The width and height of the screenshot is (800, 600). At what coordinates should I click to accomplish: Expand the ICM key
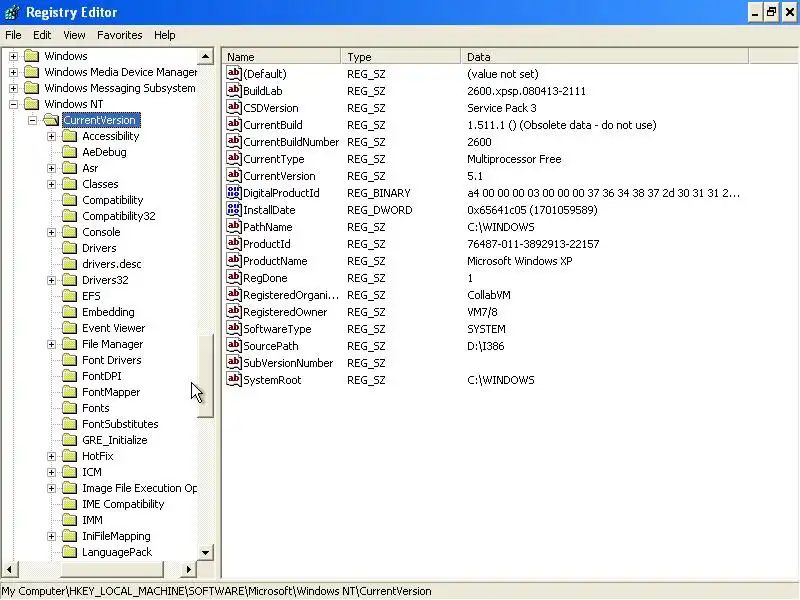tap(52, 472)
